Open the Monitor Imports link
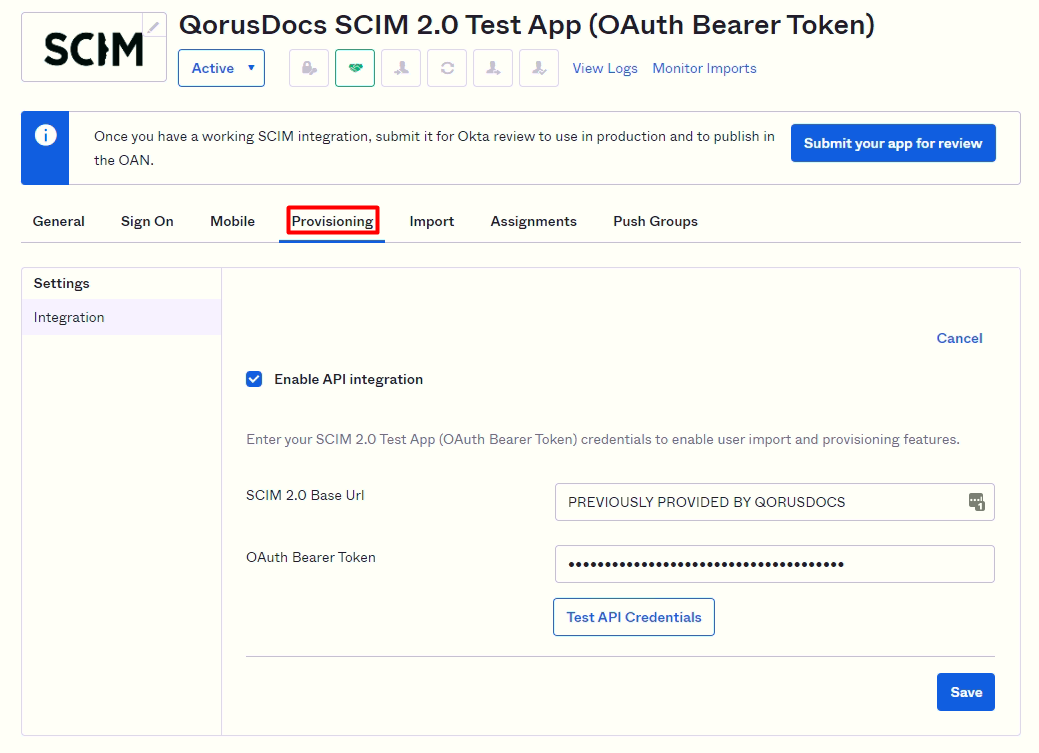 [704, 68]
